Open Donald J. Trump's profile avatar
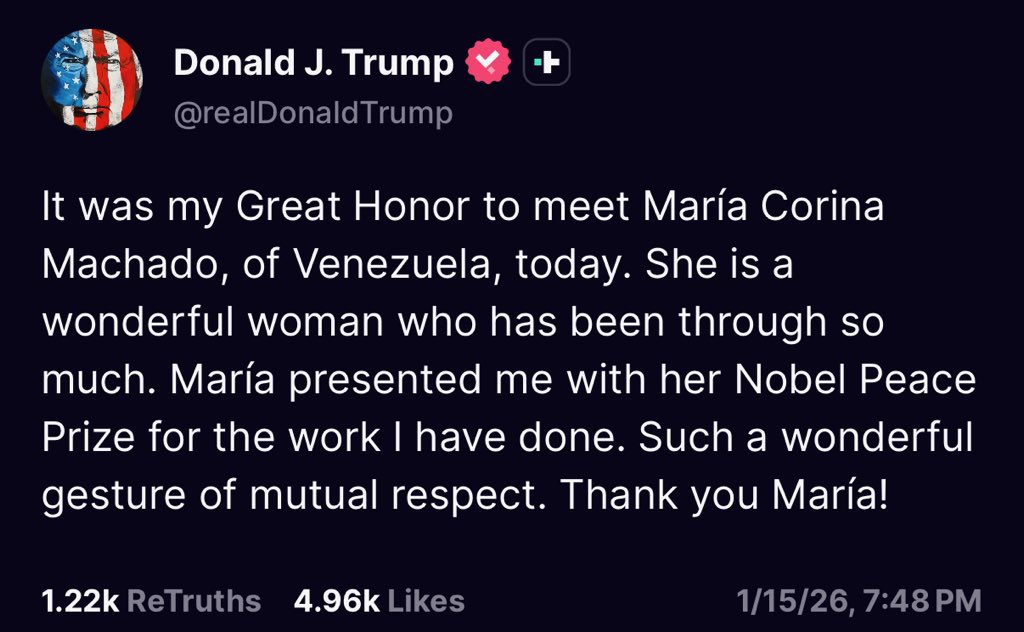Viewport: 1024px width, 632px height. coord(91,80)
